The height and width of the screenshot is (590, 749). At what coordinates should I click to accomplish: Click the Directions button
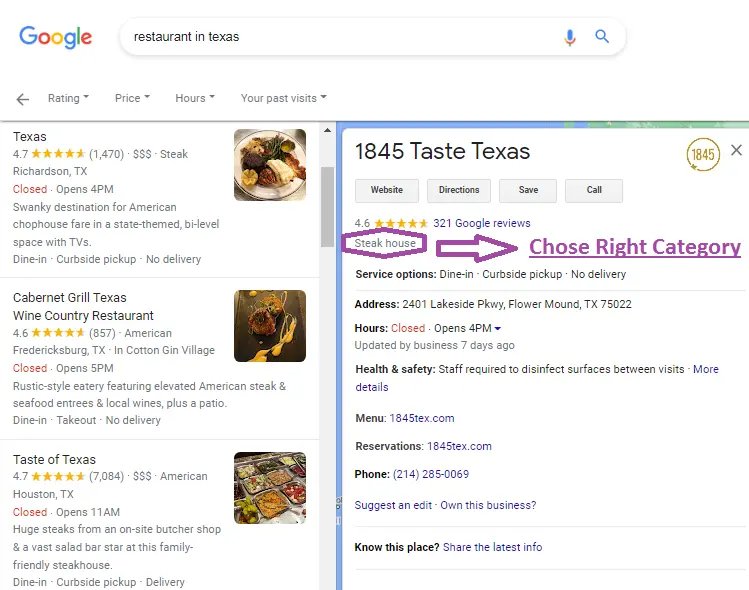point(459,190)
